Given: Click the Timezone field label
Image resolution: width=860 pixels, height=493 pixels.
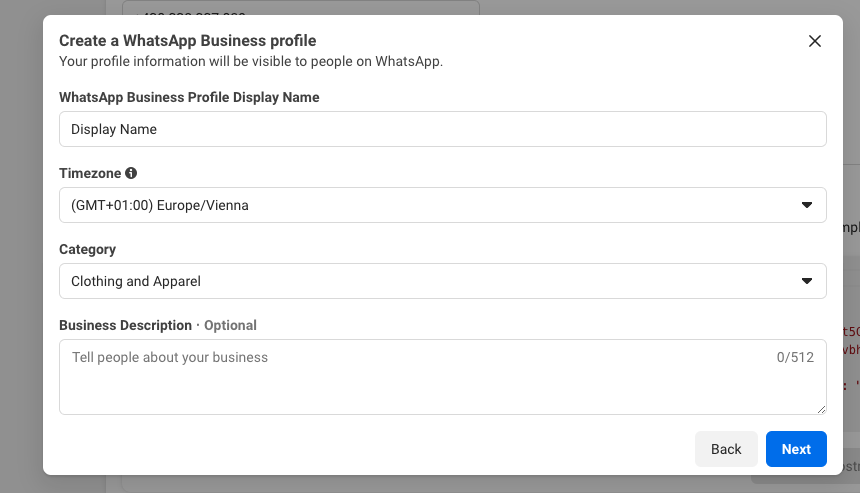Looking at the screenshot, I should (x=90, y=173).
